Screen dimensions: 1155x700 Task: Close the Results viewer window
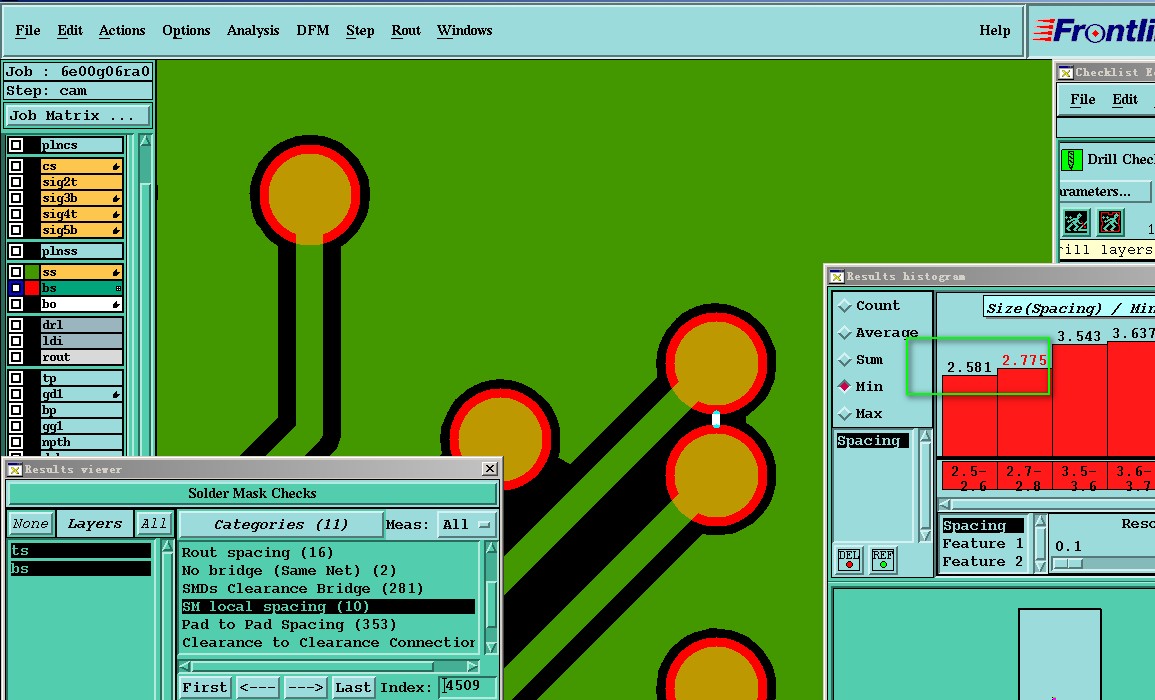coord(490,469)
